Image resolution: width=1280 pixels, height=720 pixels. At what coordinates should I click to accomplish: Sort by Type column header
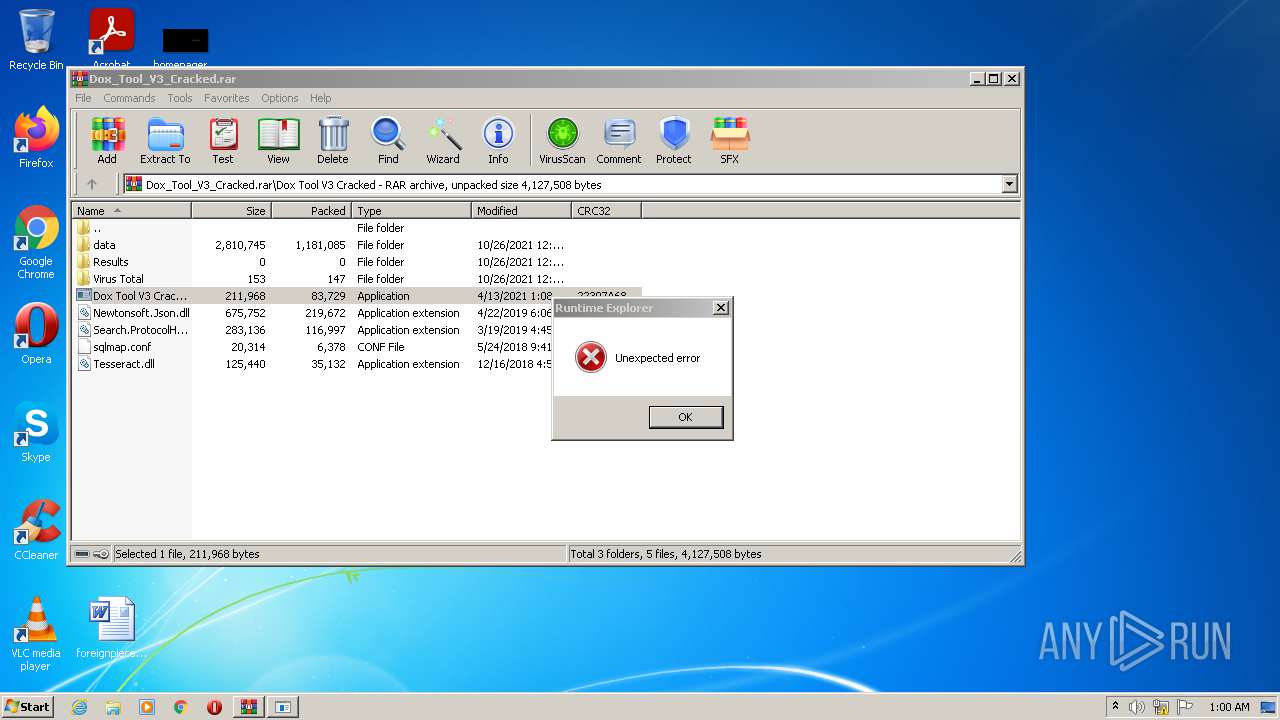tap(411, 211)
